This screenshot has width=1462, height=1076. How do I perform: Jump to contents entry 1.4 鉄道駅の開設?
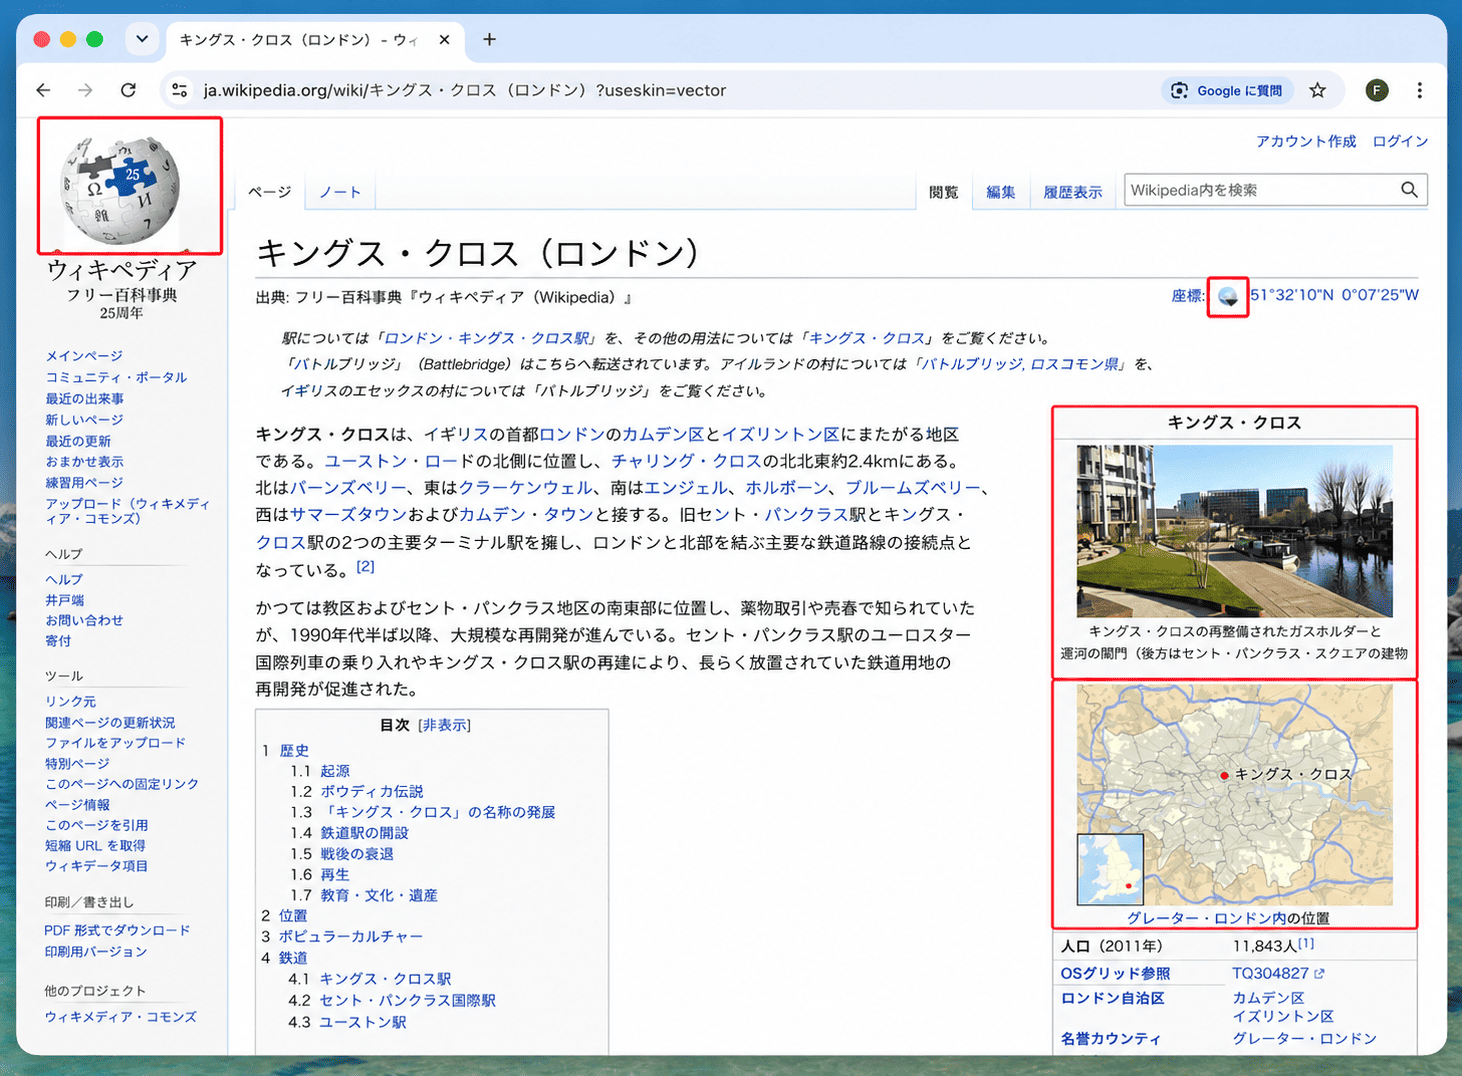[x=365, y=833]
